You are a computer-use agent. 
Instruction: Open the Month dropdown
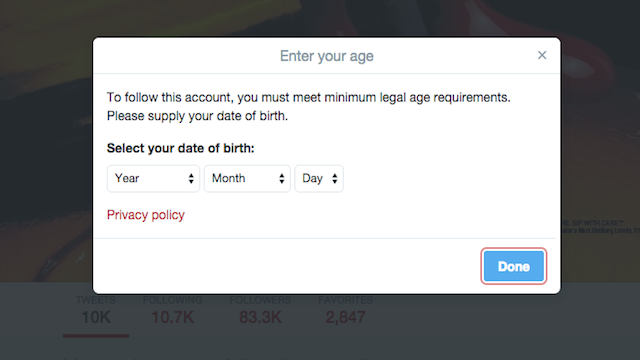click(247, 178)
